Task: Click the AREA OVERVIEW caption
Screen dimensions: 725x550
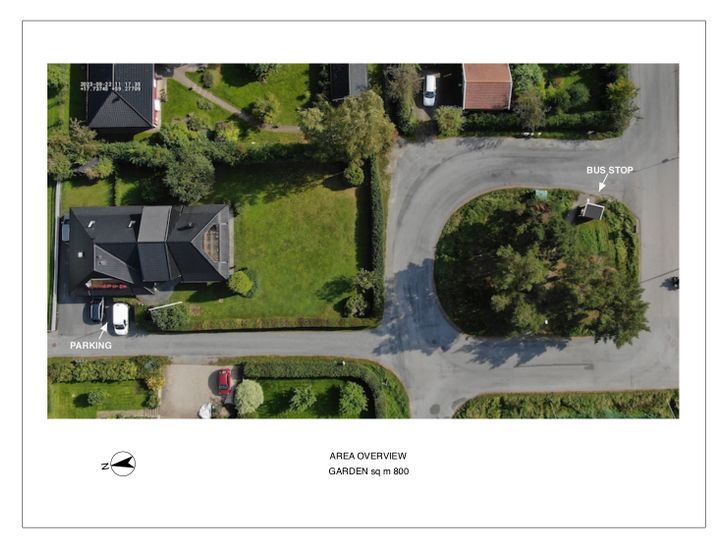Action: pyautogui.click(x=368, y=456)
